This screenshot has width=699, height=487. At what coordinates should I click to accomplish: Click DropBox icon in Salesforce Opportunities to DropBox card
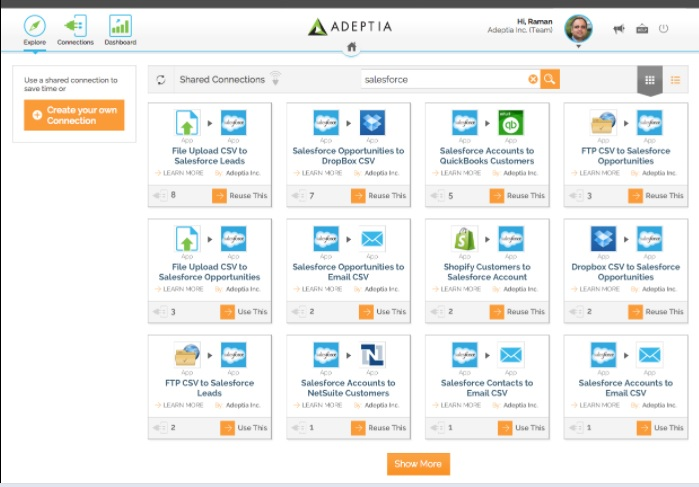[x=372, y=122]
